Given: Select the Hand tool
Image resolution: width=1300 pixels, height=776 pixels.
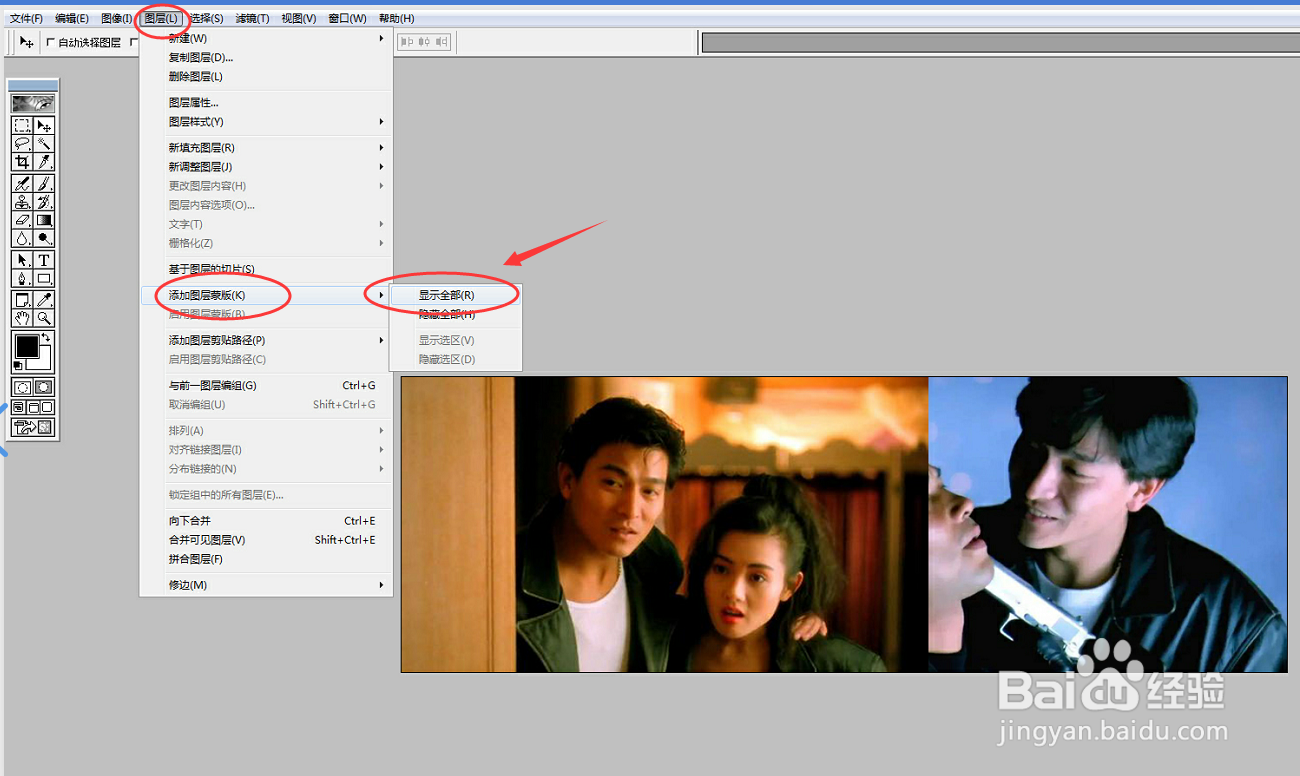Looking at the screenshot, I should (22, 318).
